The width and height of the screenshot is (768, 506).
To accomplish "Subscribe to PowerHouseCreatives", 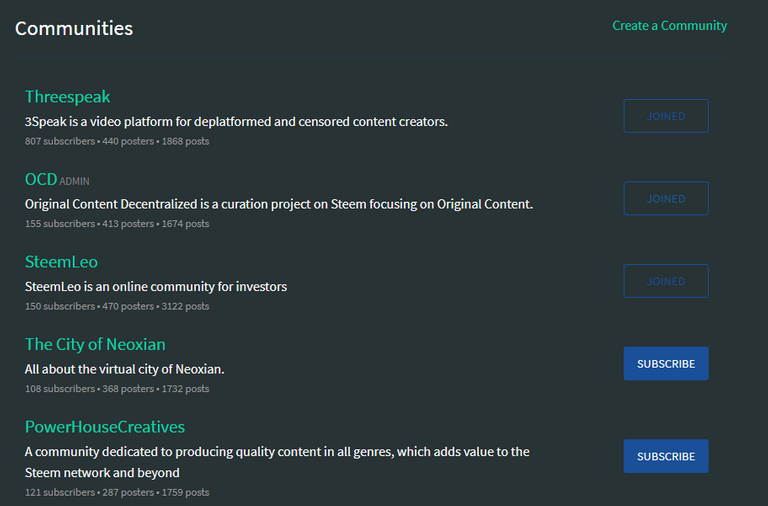I will tap(665, 456).
